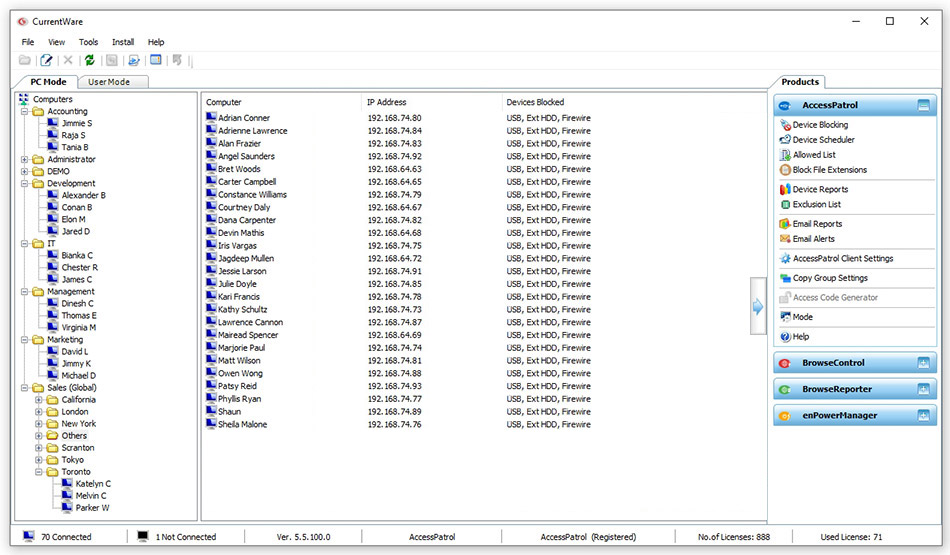Select Chester R in IT
The image size is (950, 555).
click(x=79, y=267)
